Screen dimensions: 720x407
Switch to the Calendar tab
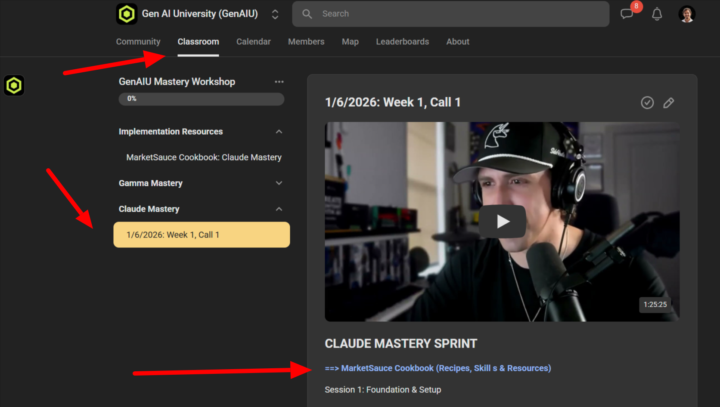[253, 42]
